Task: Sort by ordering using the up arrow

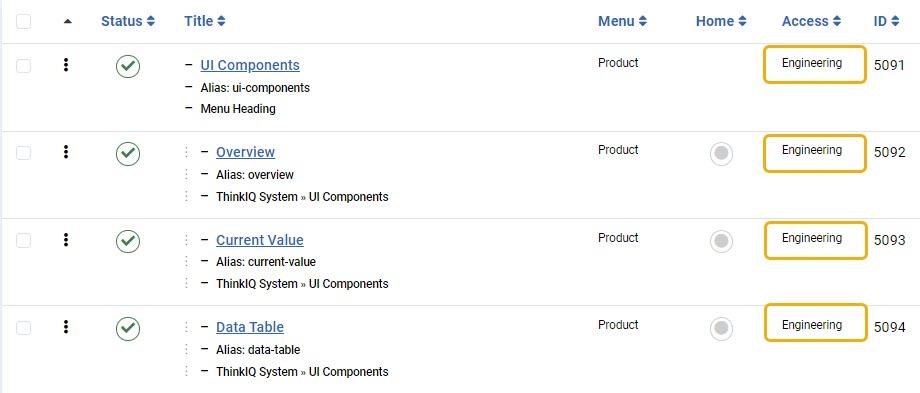Action: (x=67, y=22)
